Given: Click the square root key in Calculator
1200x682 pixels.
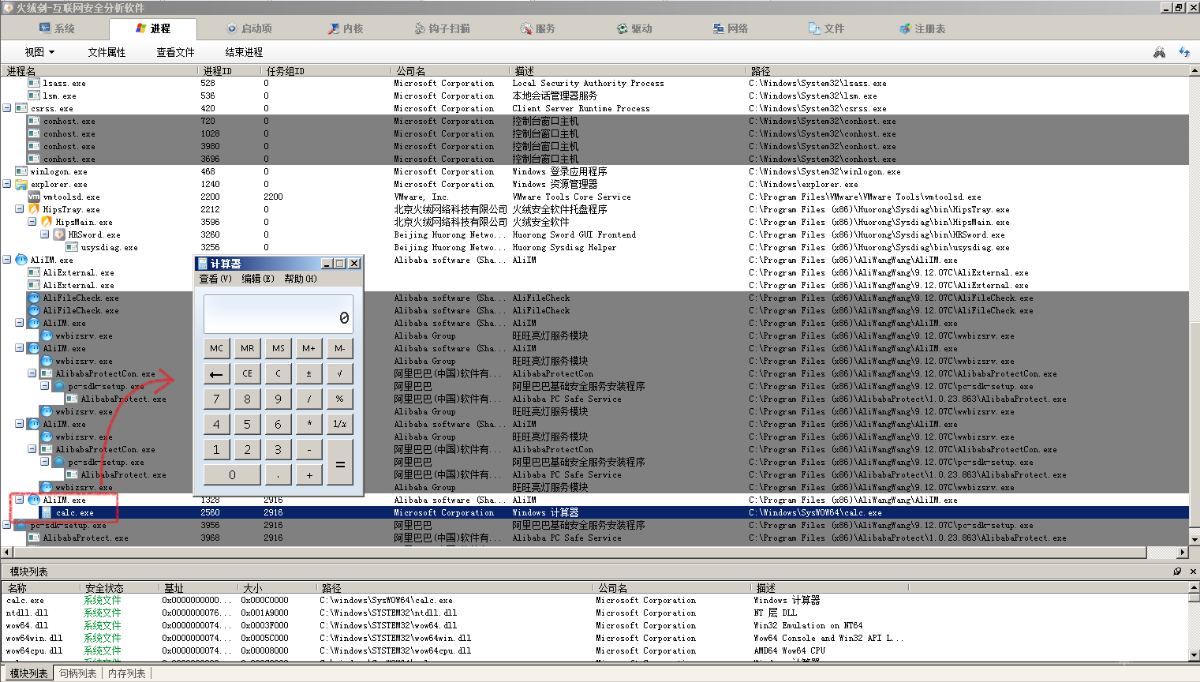Looking at the screenshot, I should click(340, 373).
